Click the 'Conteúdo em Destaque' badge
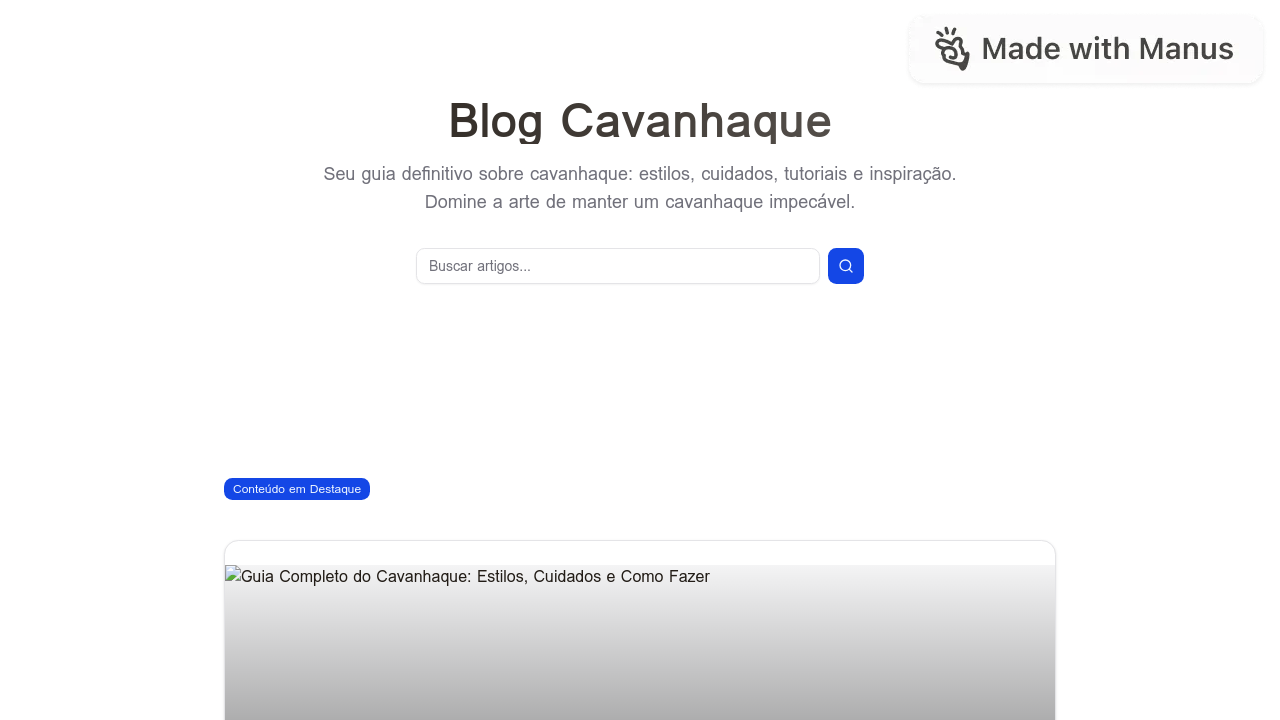The height and width of the screenshot is (720, 1280). [x=296, y=489]
